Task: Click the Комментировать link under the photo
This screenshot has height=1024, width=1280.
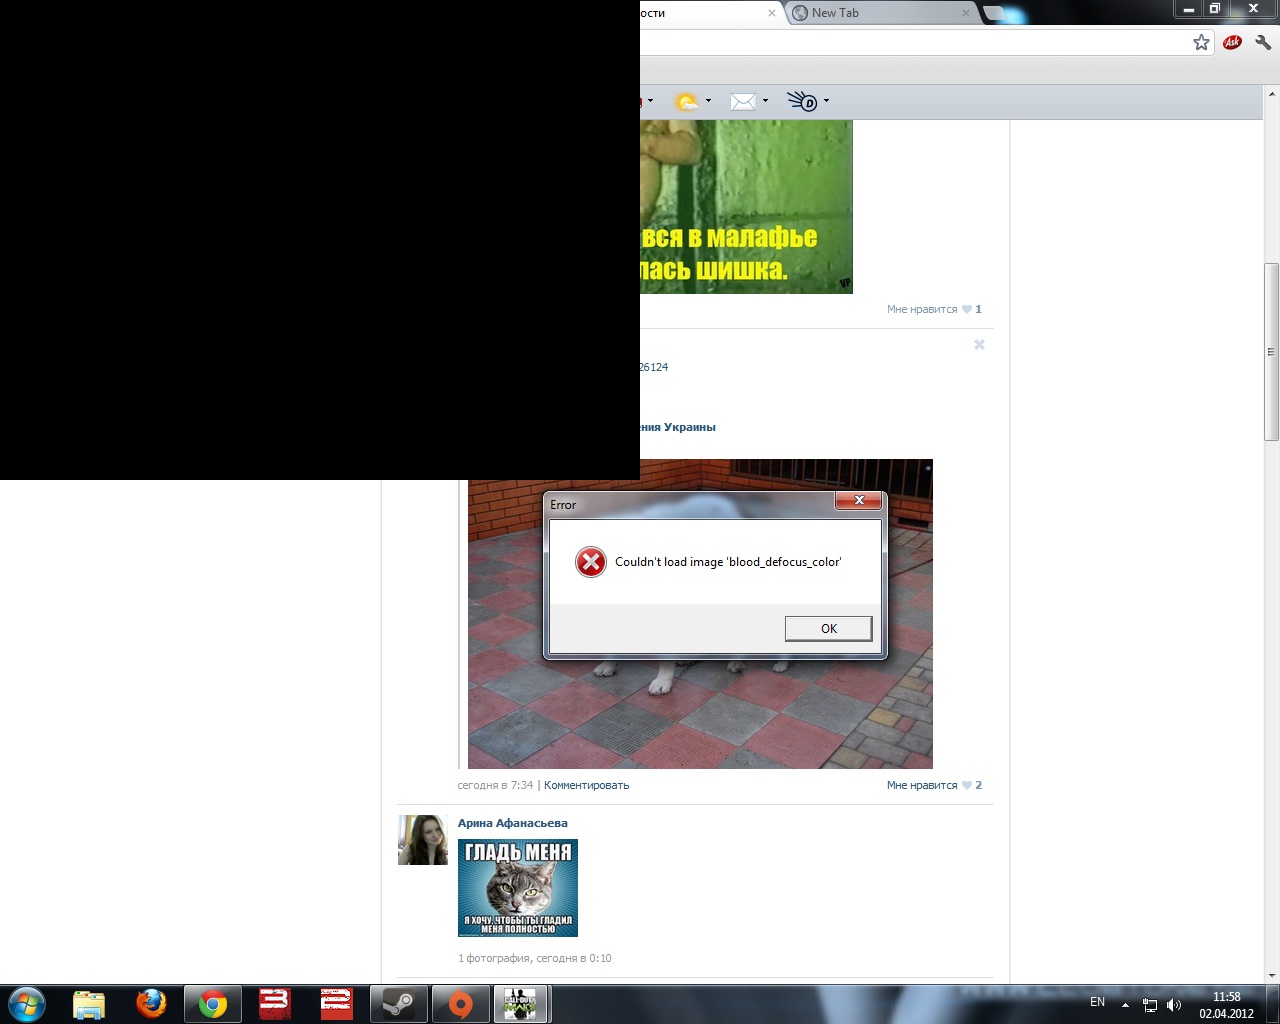Action: 586,785
